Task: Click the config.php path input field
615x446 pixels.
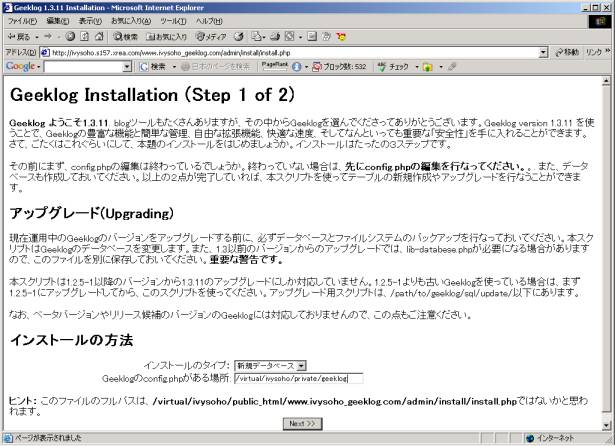Action: point(298,378)
